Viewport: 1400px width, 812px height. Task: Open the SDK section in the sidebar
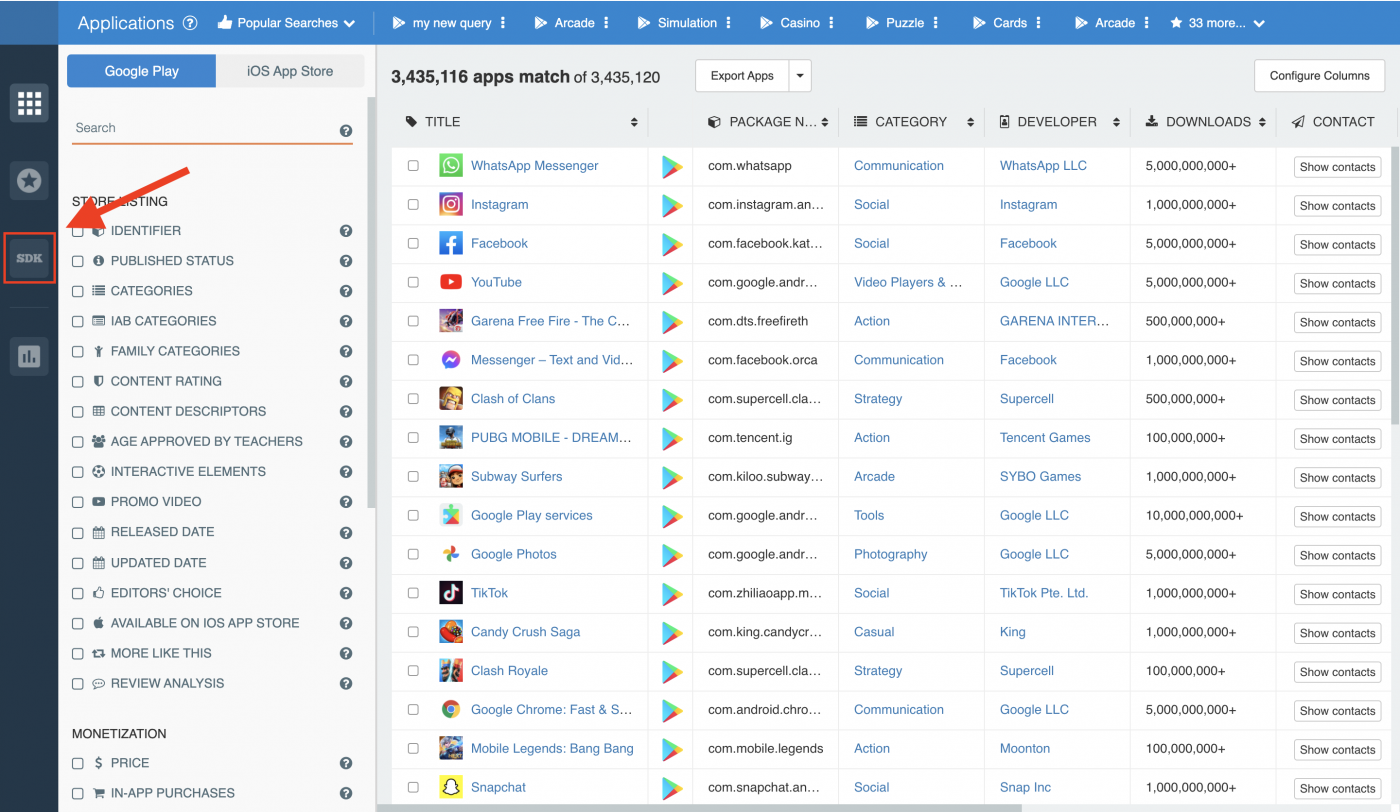[28, 257]
